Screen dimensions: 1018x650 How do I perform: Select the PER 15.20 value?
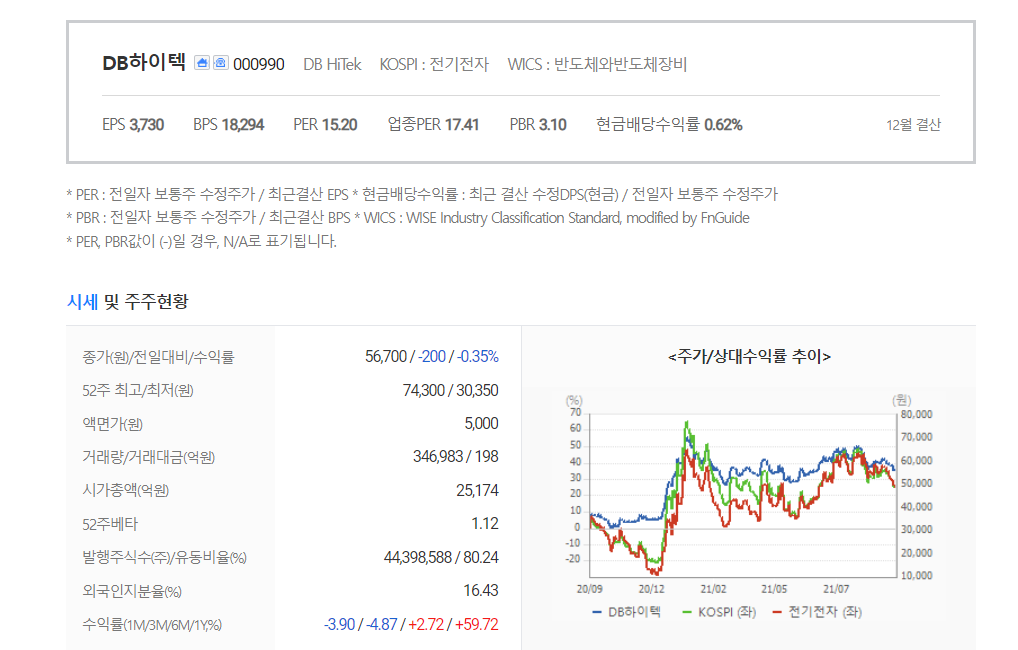[x=325, y=125]
